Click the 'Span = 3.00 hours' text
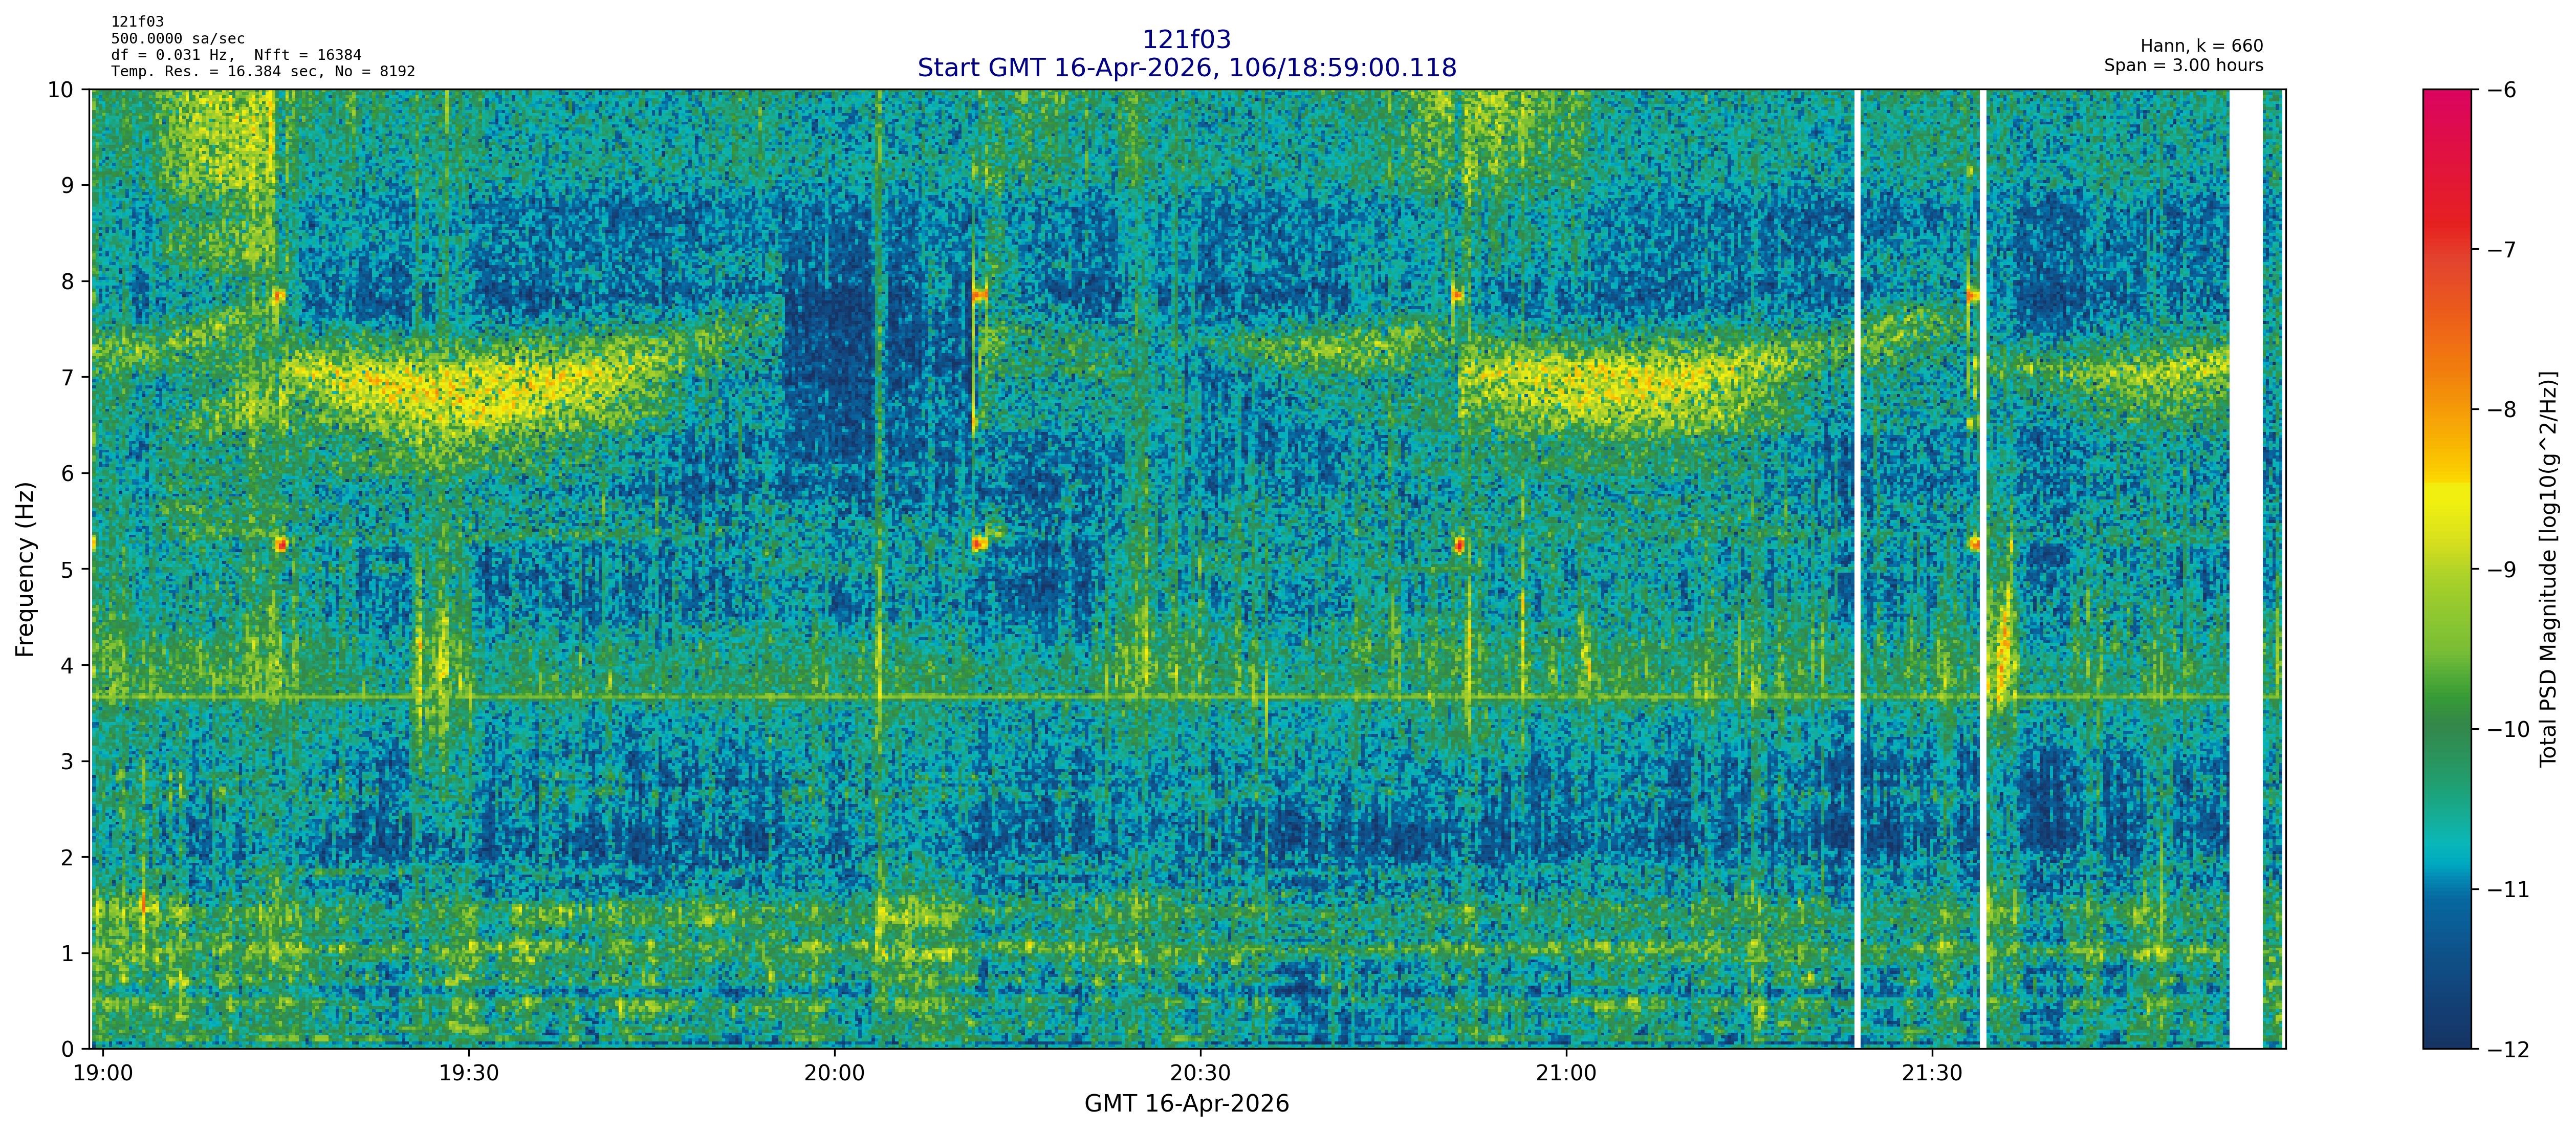This screenshot has width=2576, height=1132. 2183,66
